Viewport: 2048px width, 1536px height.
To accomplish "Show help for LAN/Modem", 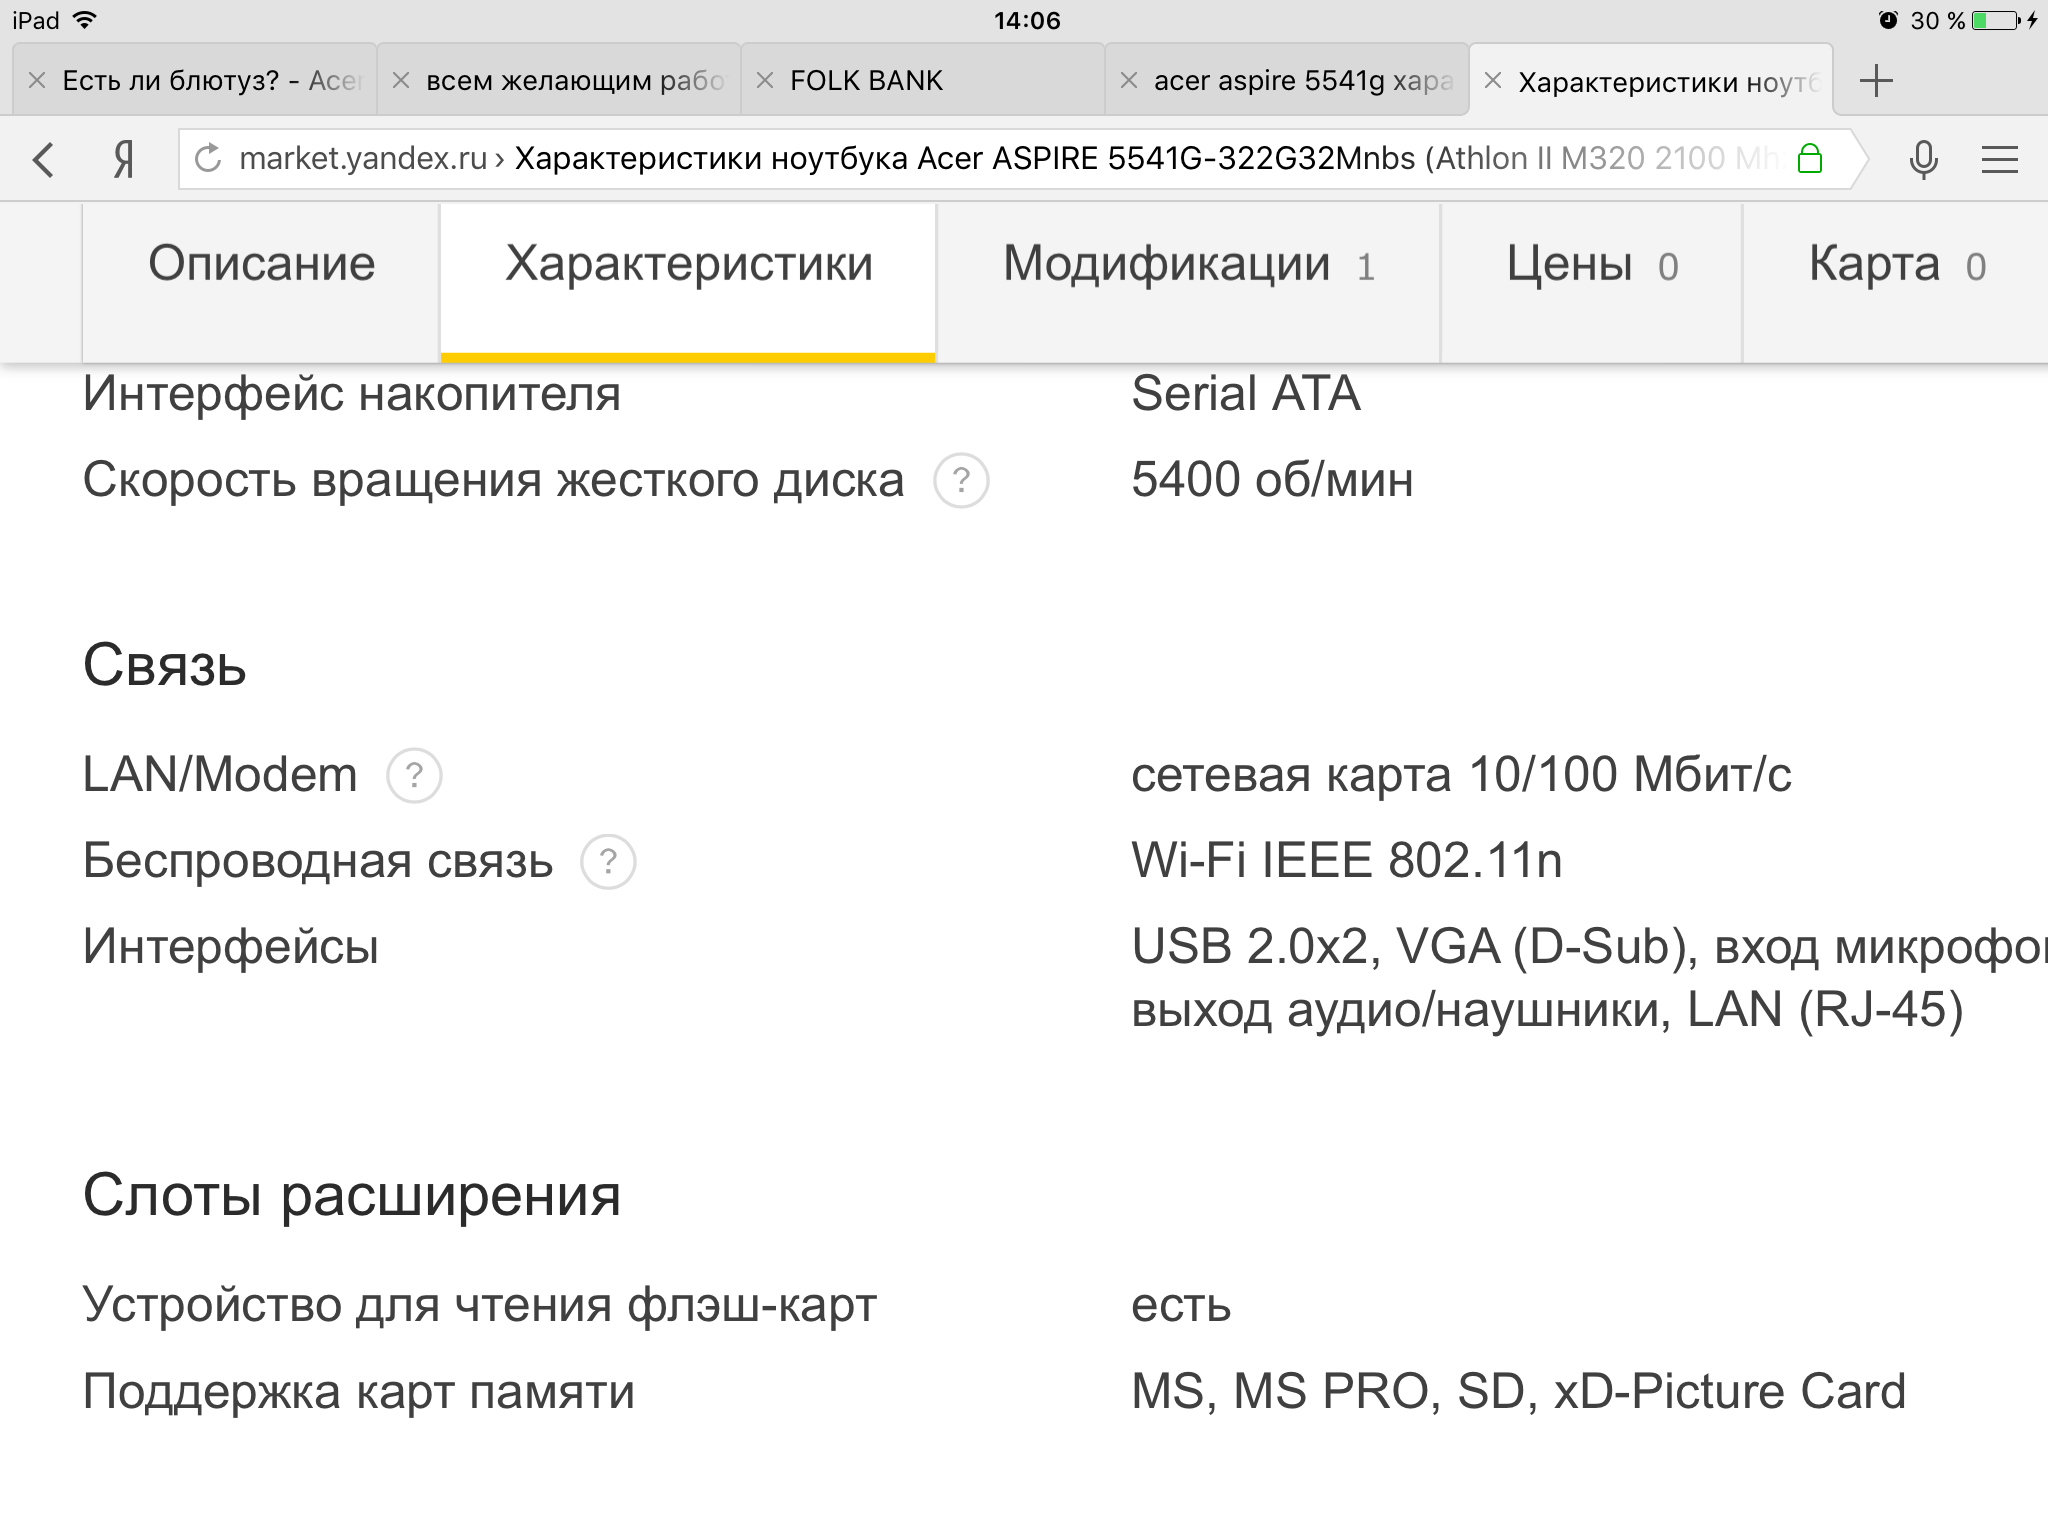I will click(414, 775).
